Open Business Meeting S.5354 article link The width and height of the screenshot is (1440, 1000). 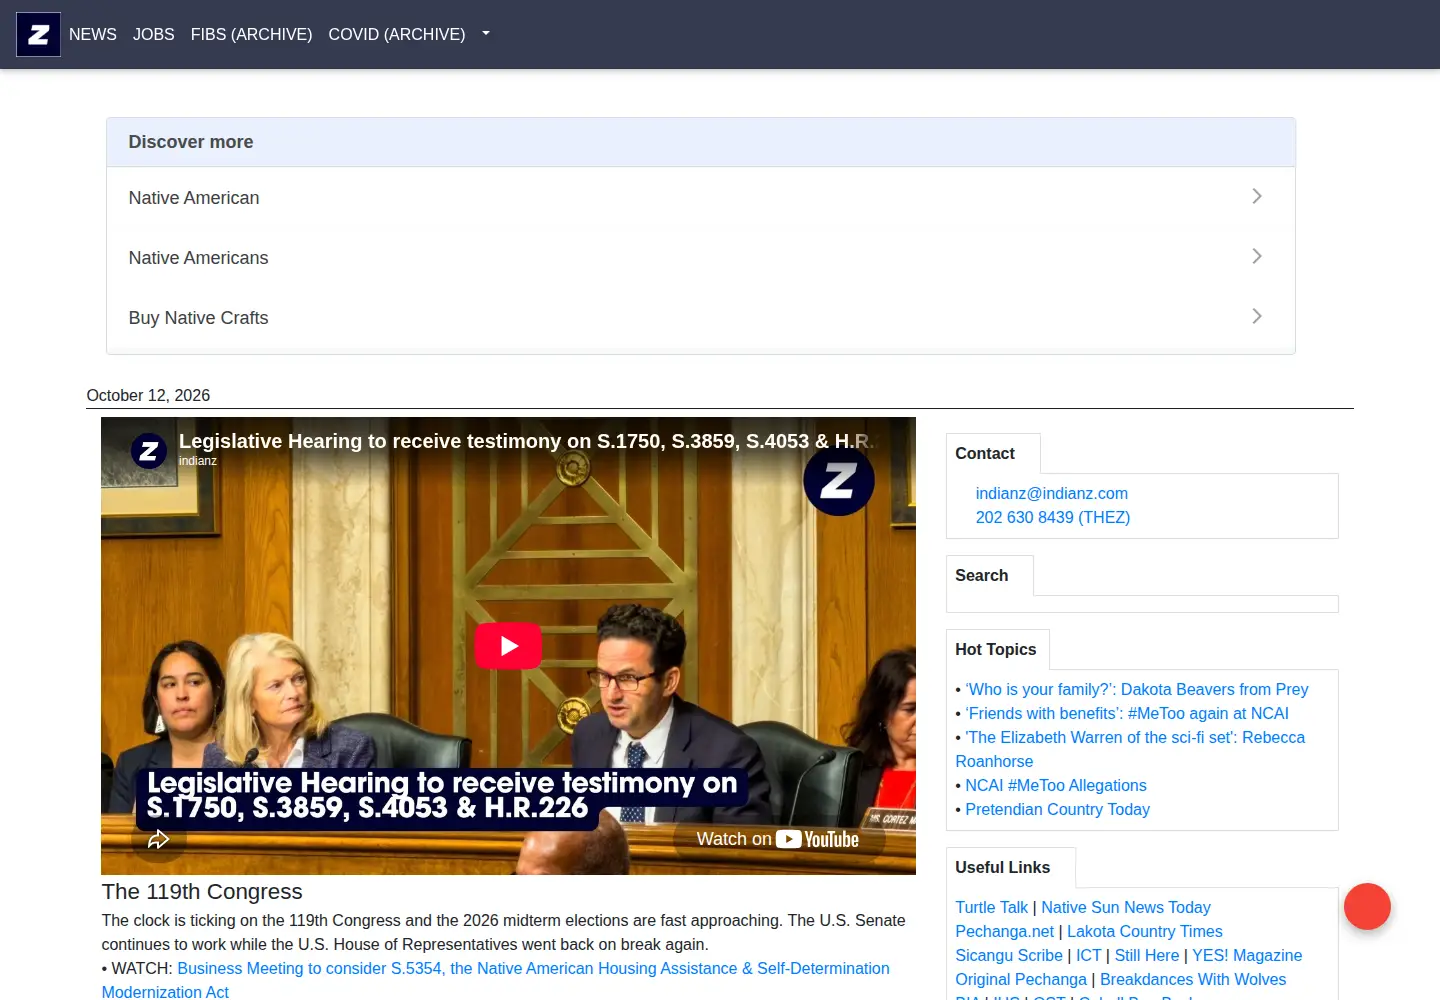[496, 980]
